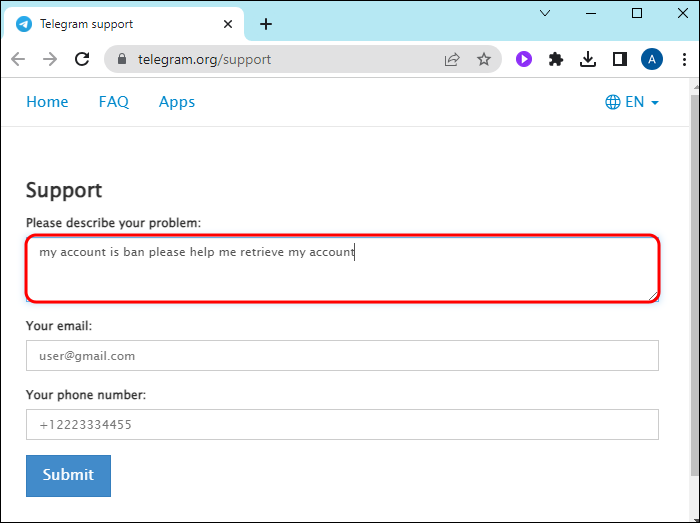This screenshot has height=523, width=700.
Task: Toggle the browser side panel icon
Action: click(x=620, y=59)
